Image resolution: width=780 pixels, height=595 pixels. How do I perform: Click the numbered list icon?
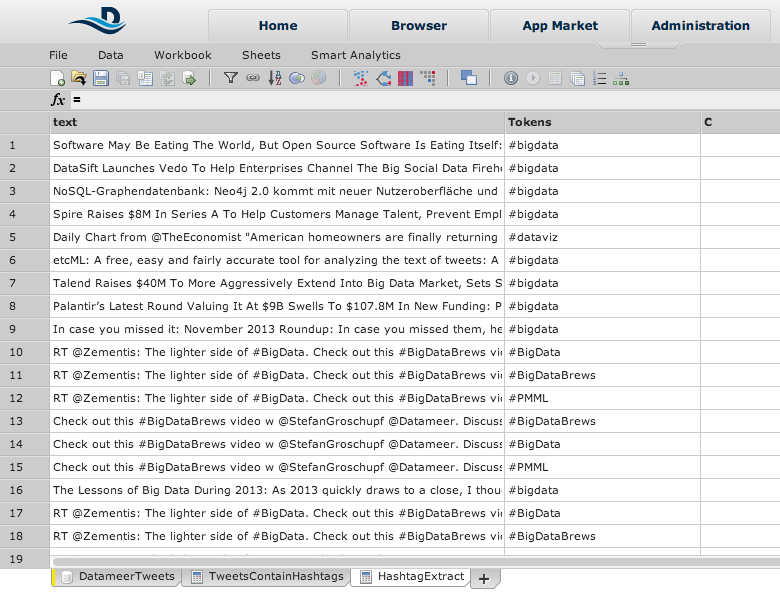click(x=599, y=79)
